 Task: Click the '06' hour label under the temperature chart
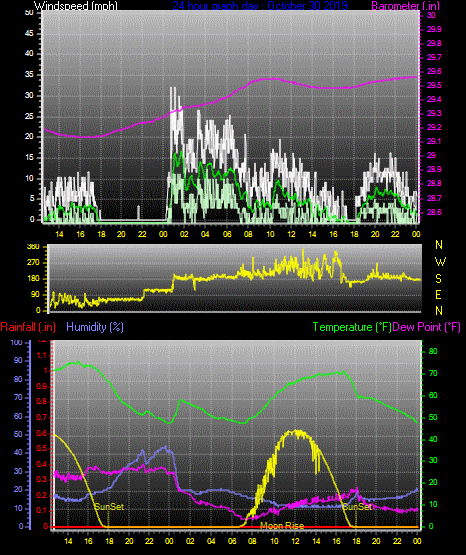pyautogui.click(x=232, y=541)
